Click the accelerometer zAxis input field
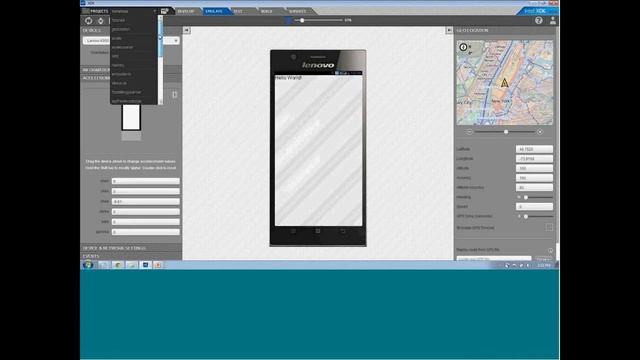This screenshot has width=640, height=360. coord(146,201)
